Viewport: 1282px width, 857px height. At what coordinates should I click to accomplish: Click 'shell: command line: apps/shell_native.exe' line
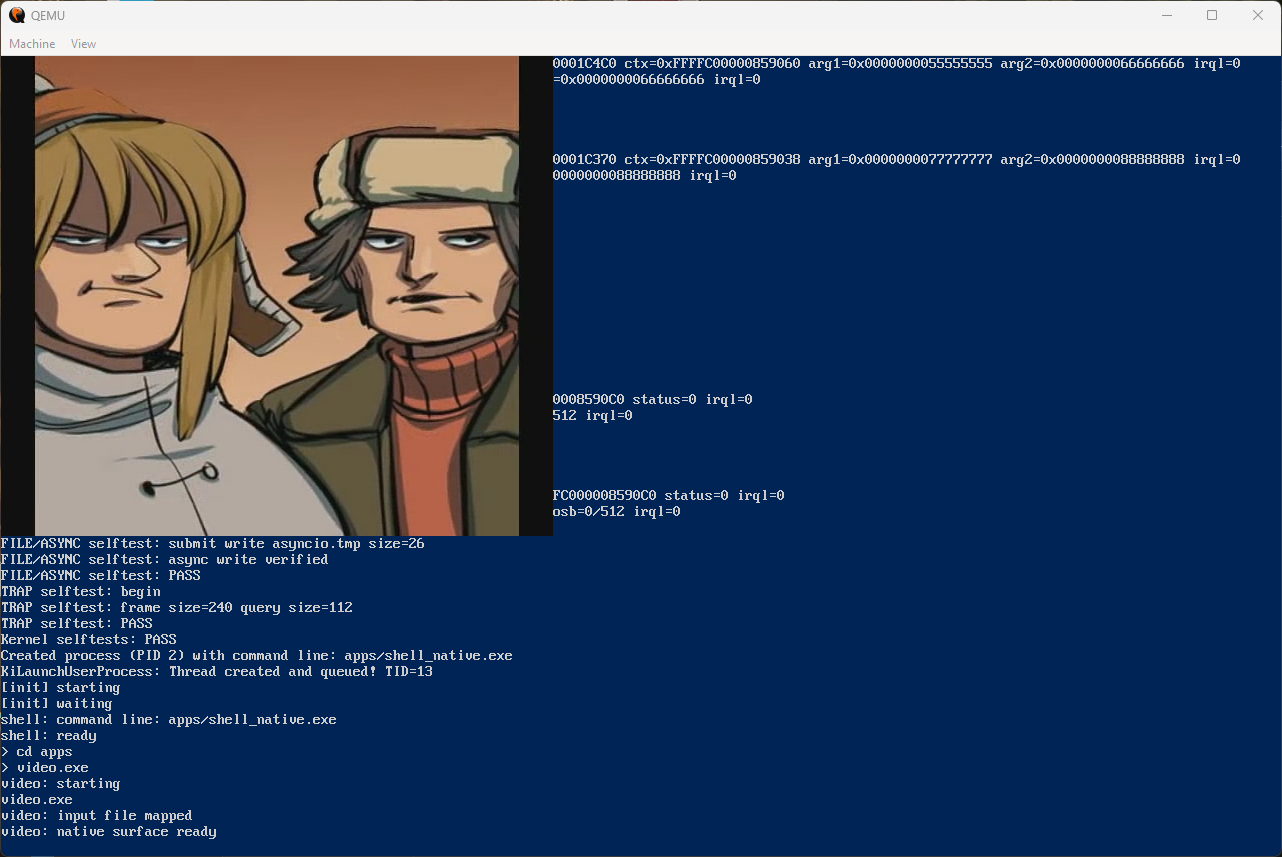point(169,720)
